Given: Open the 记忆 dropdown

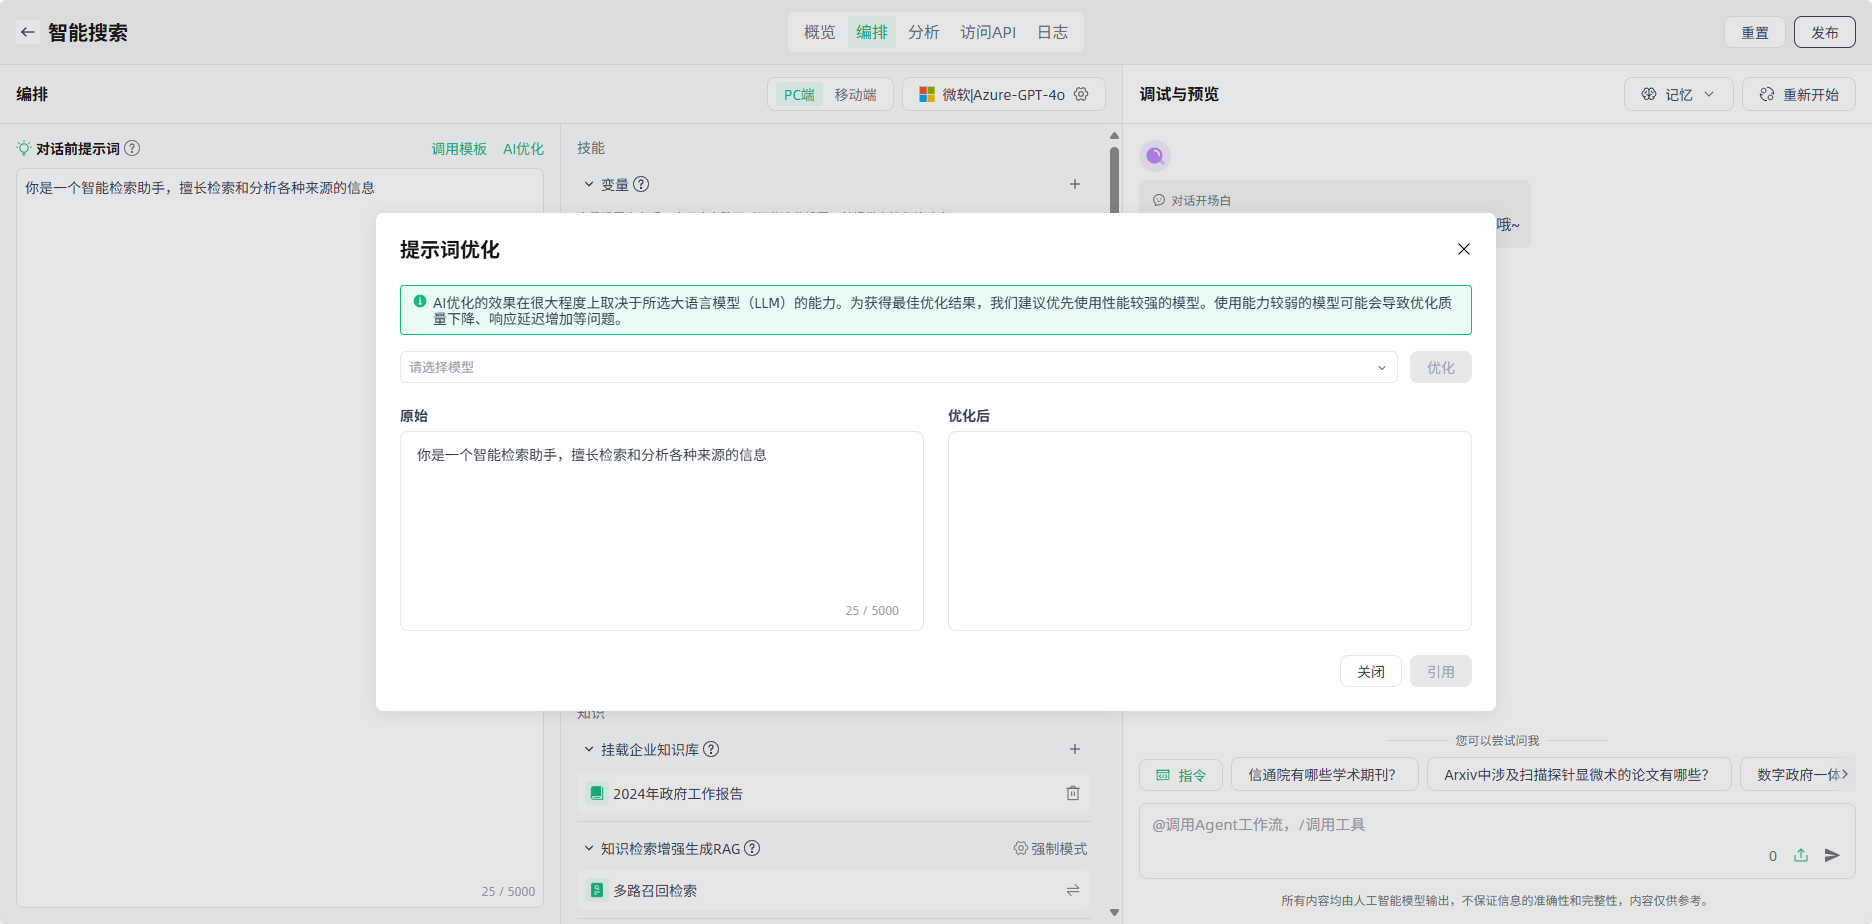Looking at the screenshot, I should (x=1679, y=94).
